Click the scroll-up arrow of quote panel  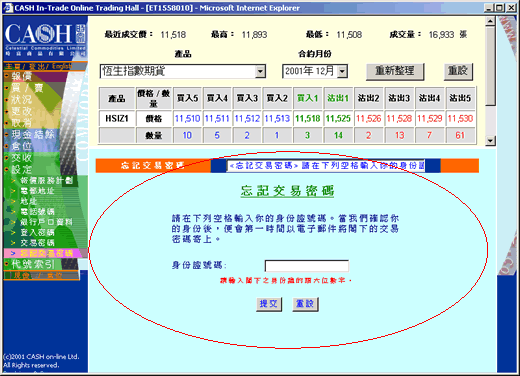[490, 21]
